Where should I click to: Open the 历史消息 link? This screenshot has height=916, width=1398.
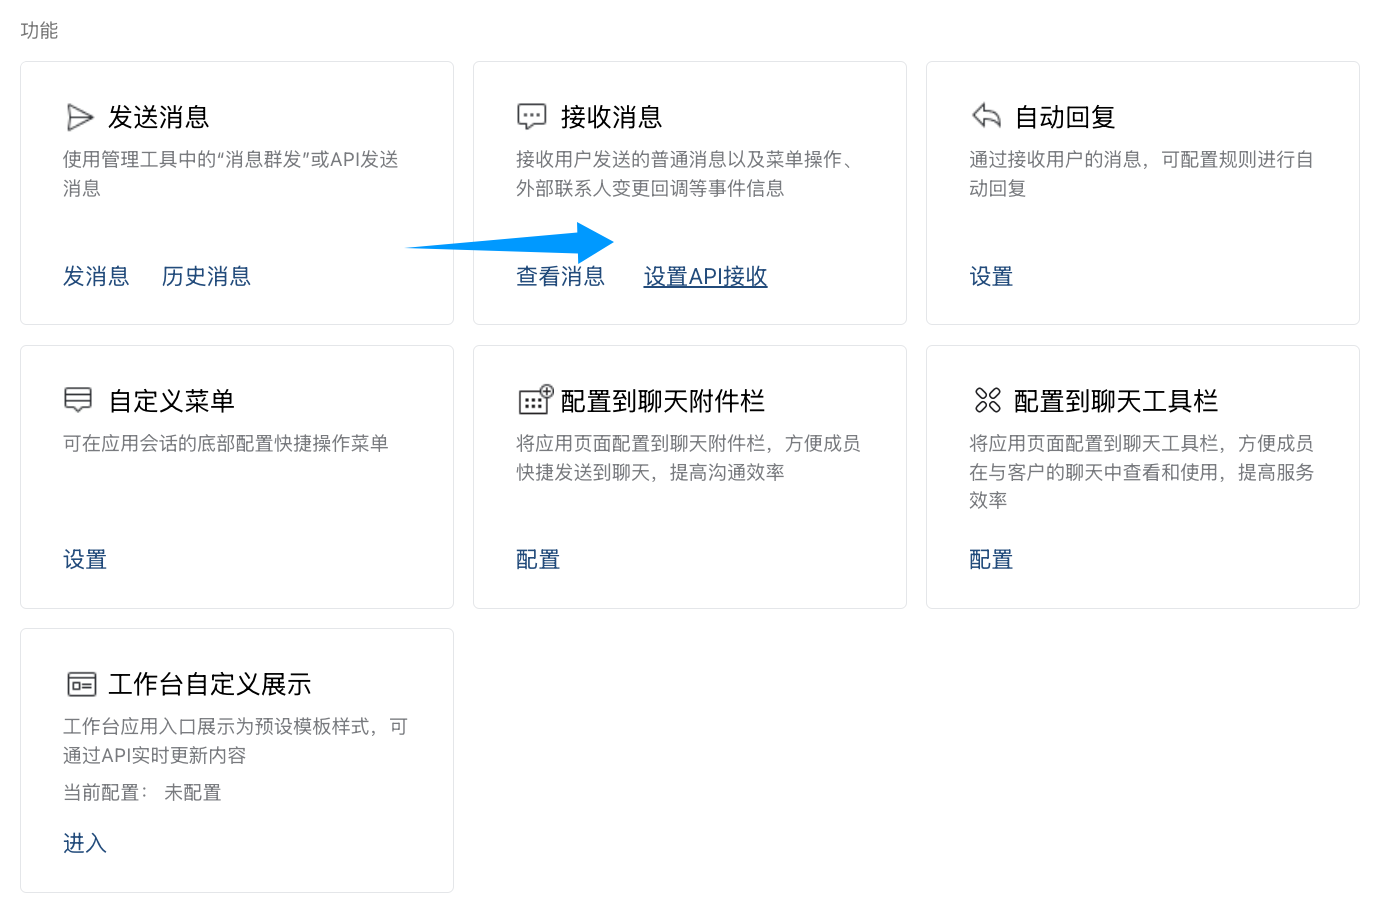(x=206, y=276)
